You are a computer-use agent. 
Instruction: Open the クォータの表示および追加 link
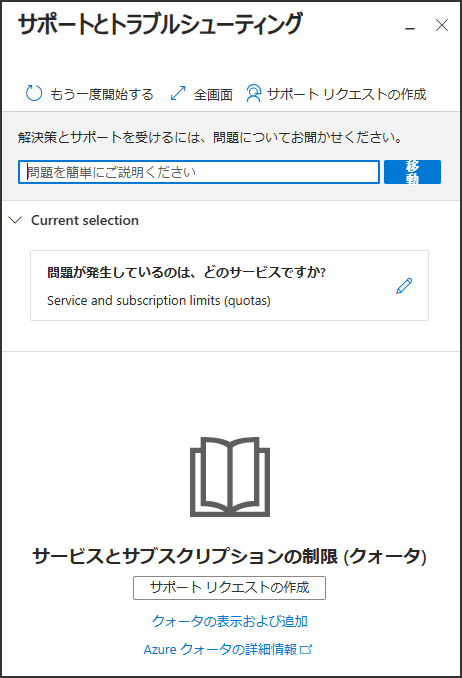(x=230, y=621)
